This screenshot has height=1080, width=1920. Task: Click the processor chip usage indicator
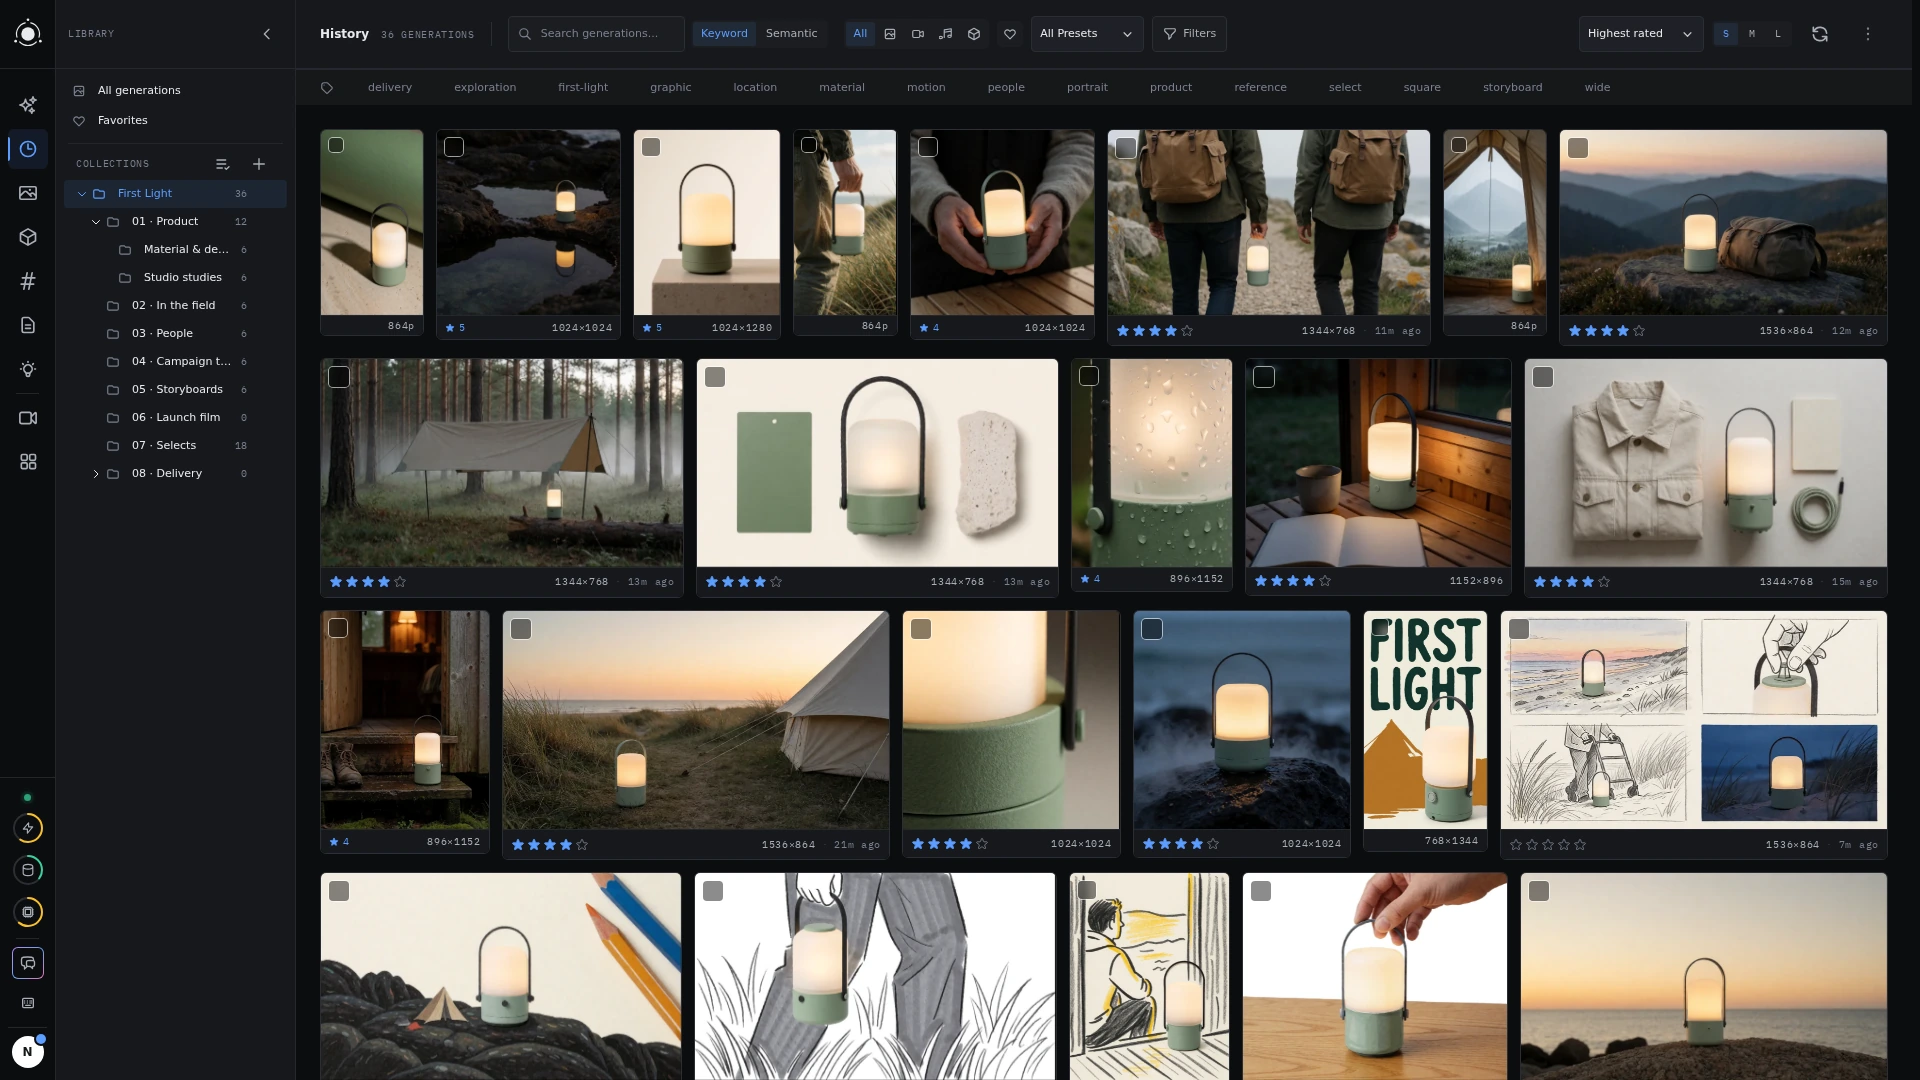(x=28, y=912)
